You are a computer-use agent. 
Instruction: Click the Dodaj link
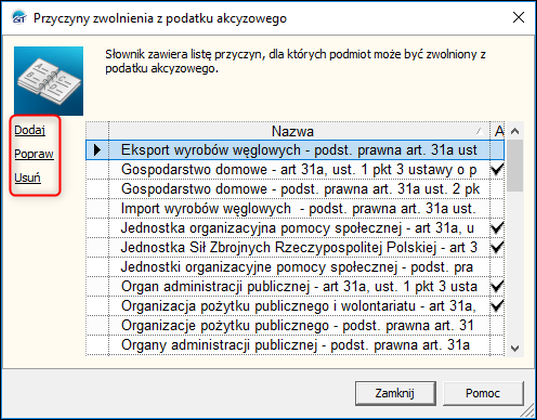click(x=30, y=130)
